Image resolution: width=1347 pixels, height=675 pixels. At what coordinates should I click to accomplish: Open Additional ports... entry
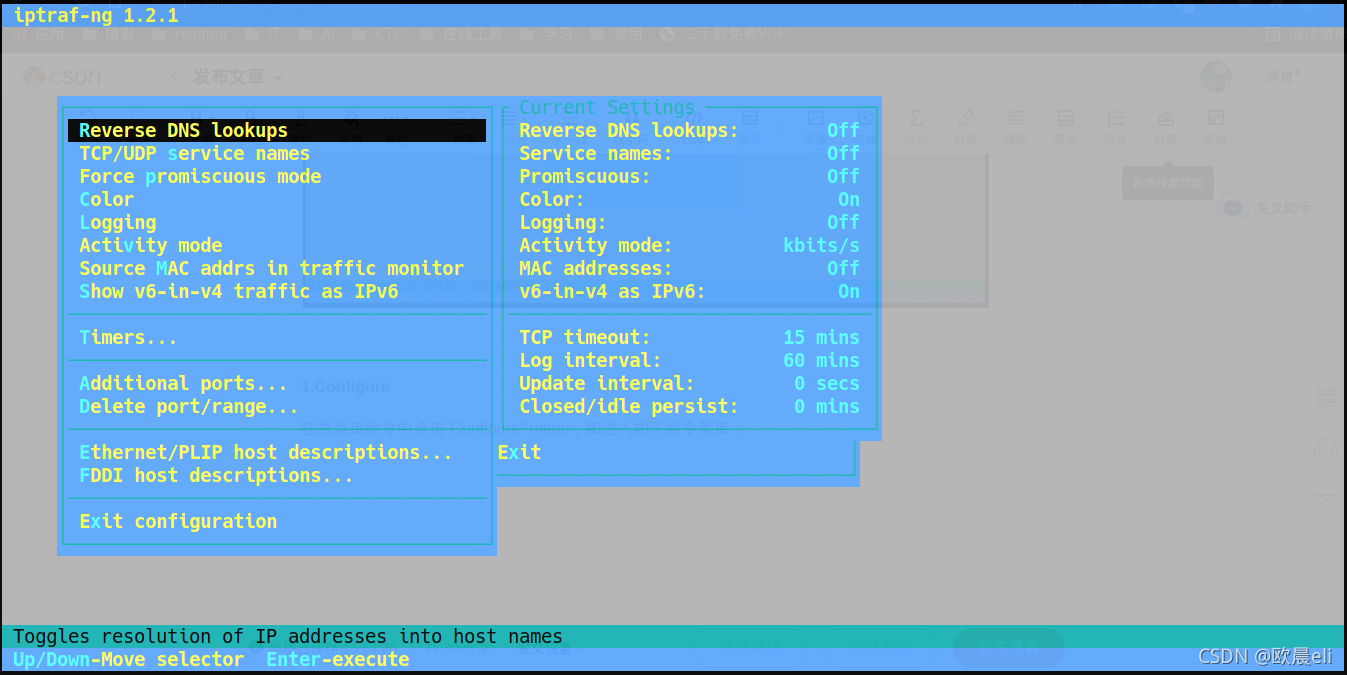183,383
